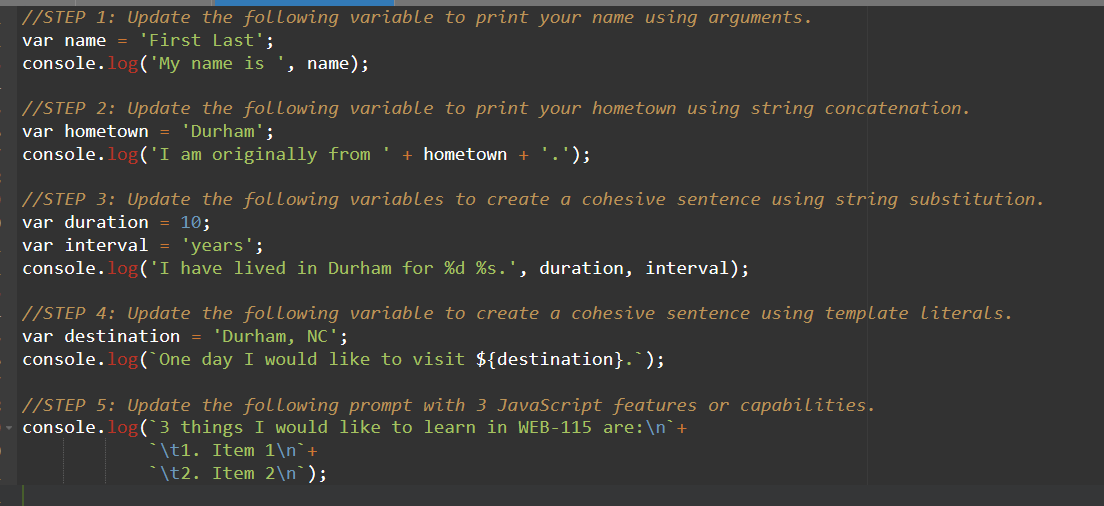Image resolution: width=1104 pixels, height=506 pixels.
Task: Click 'var destination' declaration
Action: 101,336
